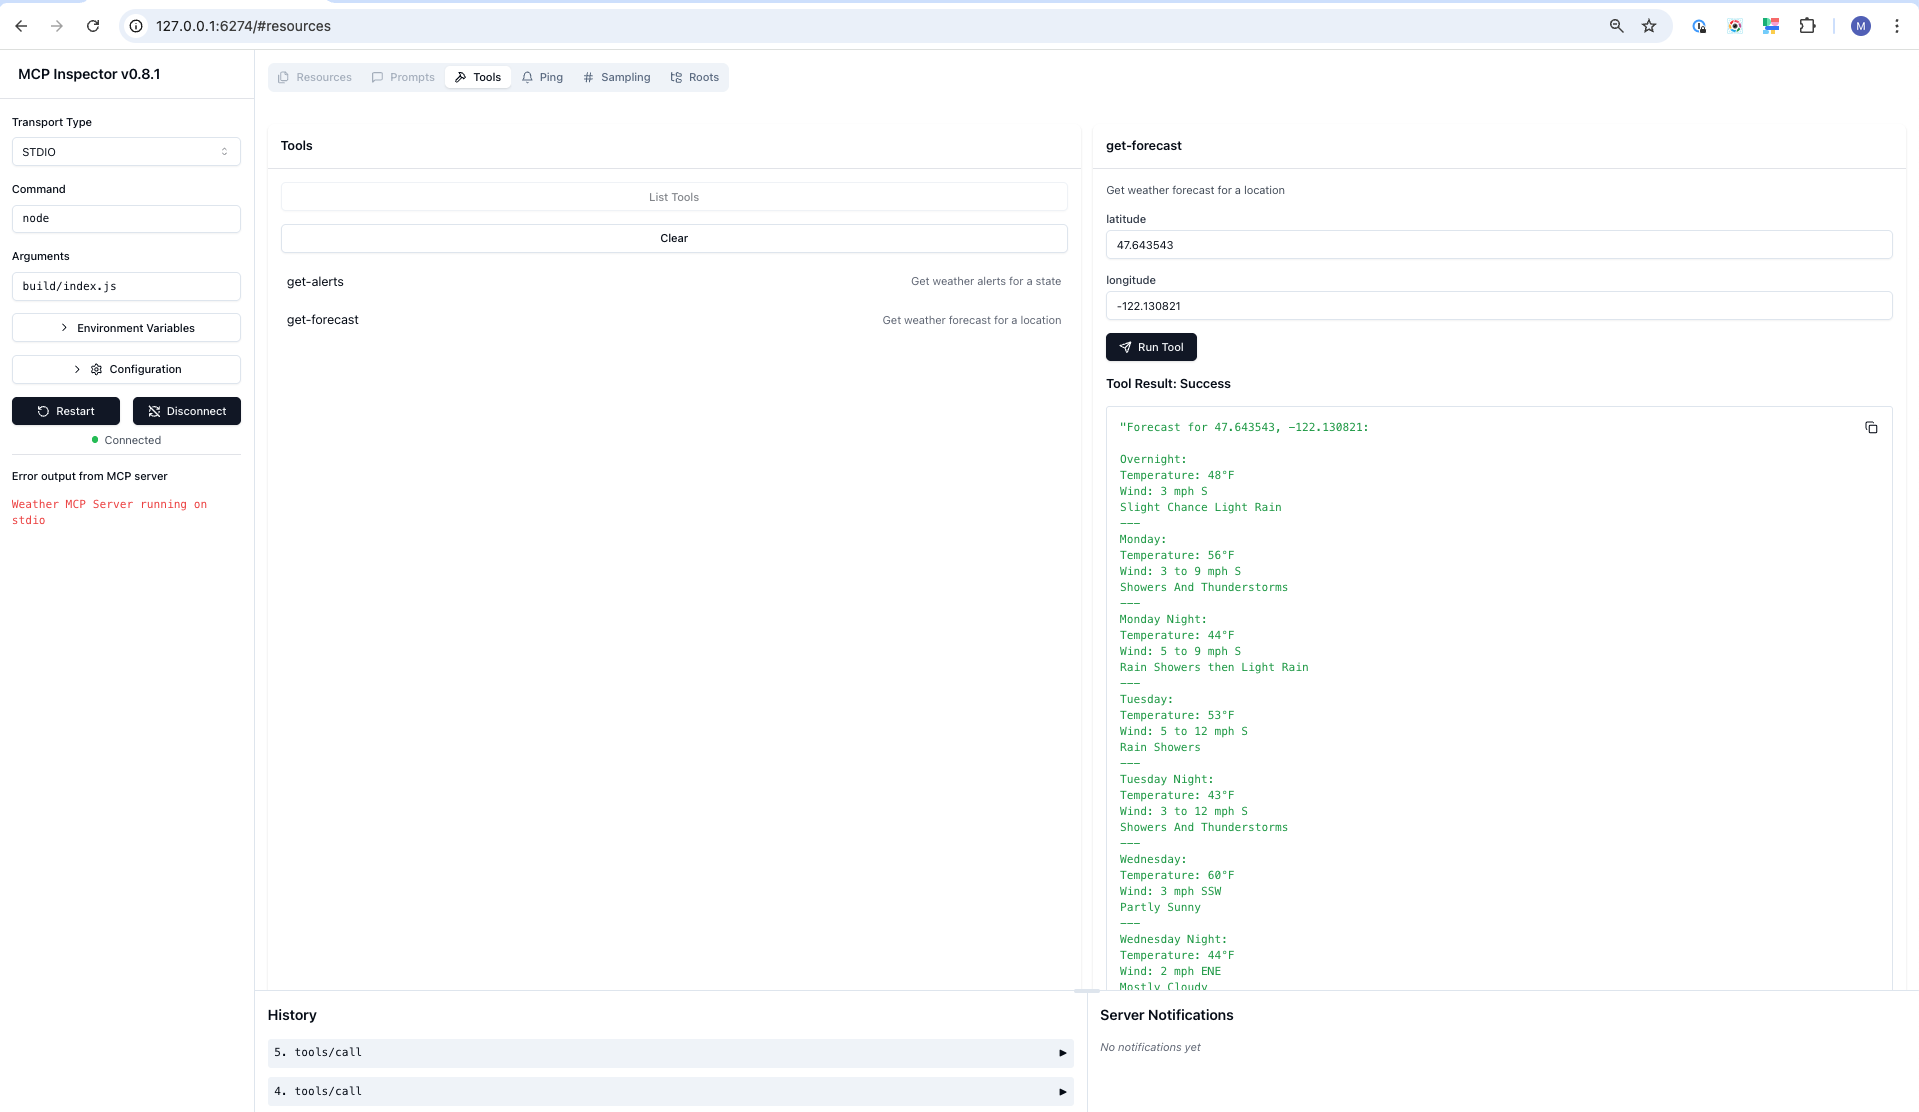This screenshot has height=1112, width=1919.
Task: Expand history entry 4 tools/call
Action: pos(670,1092)
